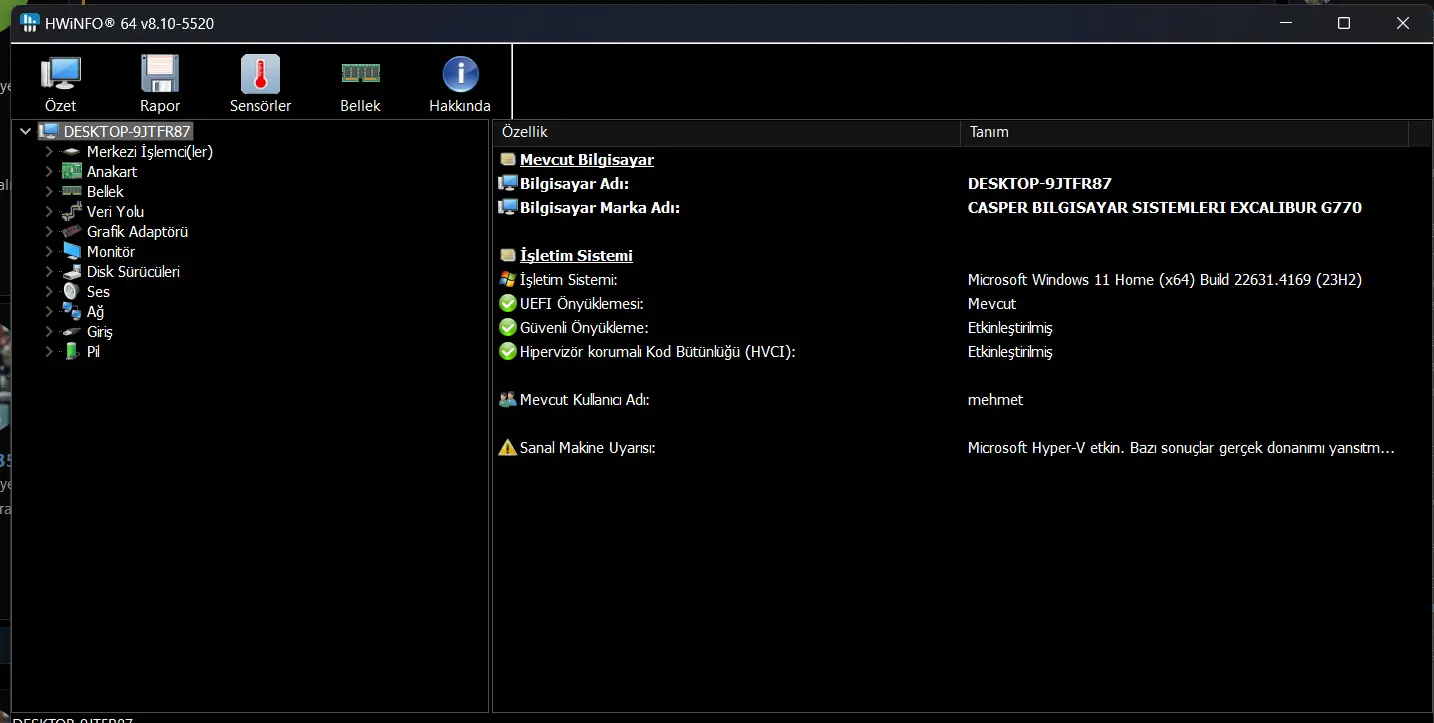Click the drive icon beside Disk Sürücüleri

coord(71,272)
